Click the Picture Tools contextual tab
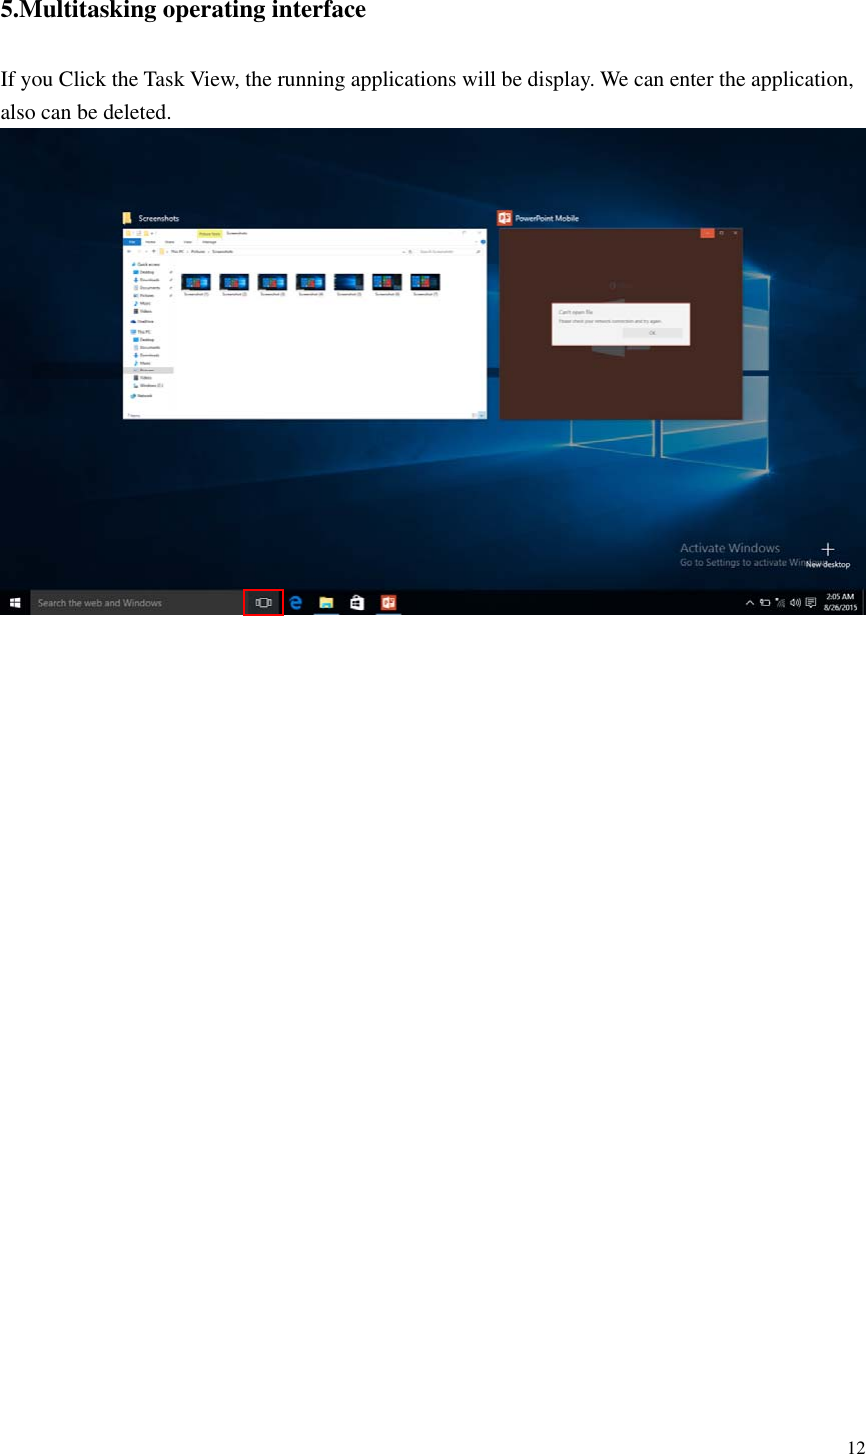Screen dimensions: 866x1454 (x=209, y=233)
